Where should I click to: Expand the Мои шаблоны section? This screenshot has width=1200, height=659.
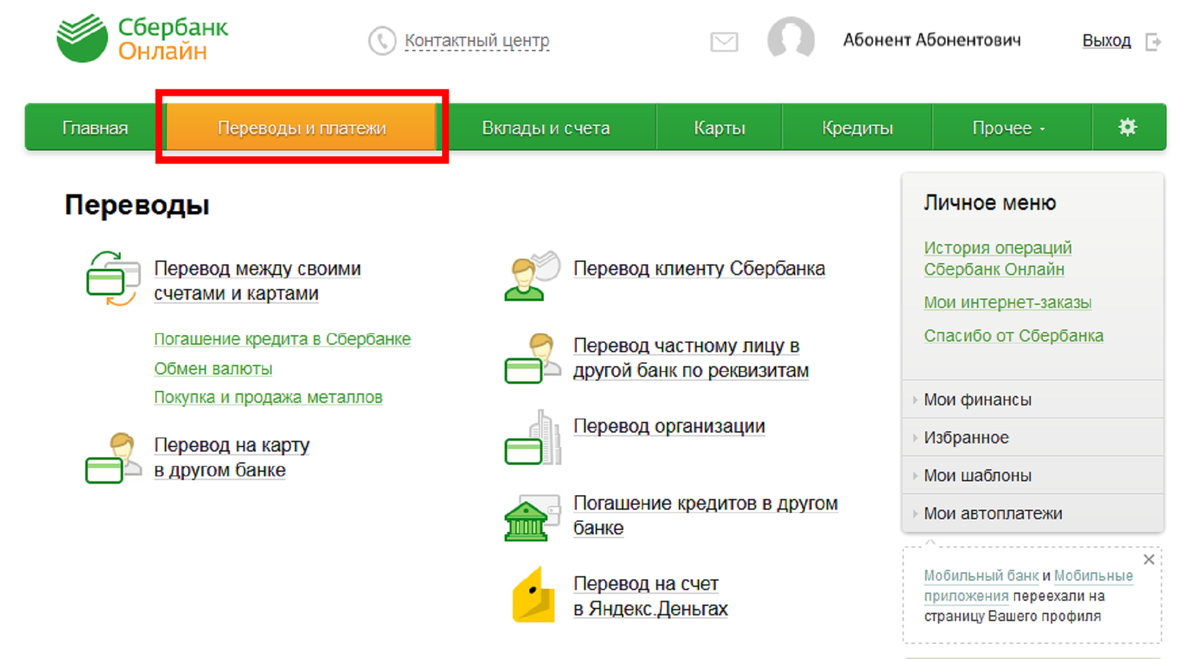click(1033, 475)
